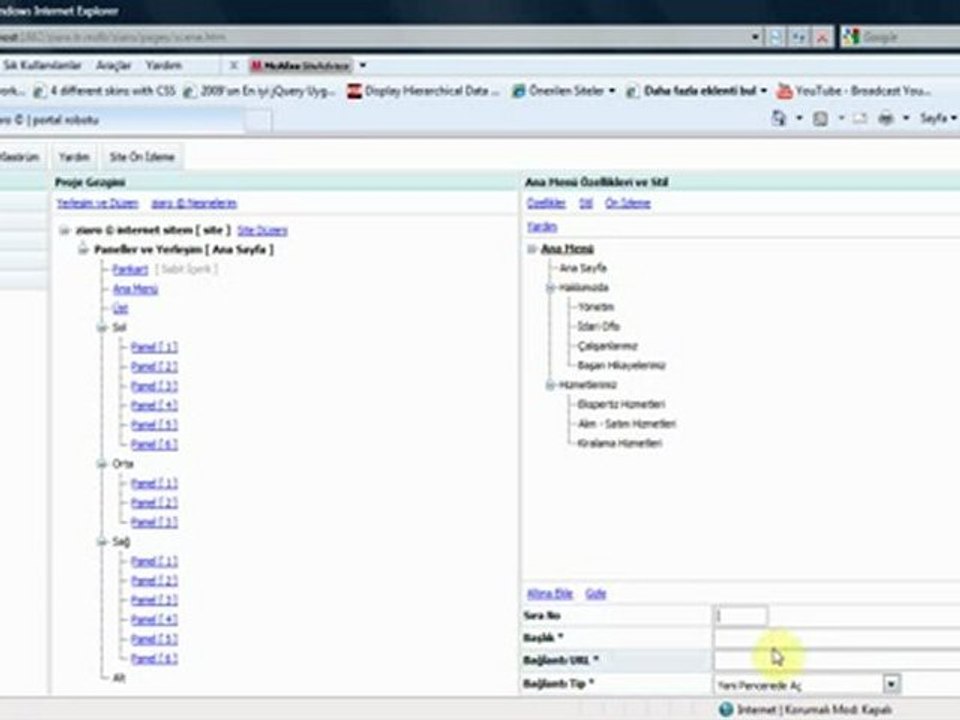Collapse the Hakkımızda menu node

tap(550, 287)
